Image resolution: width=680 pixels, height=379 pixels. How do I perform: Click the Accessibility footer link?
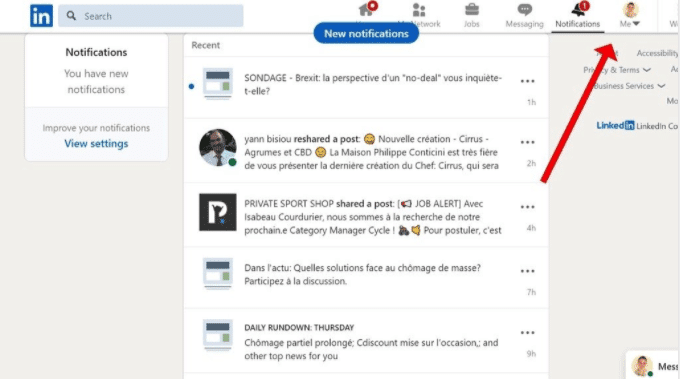tap(657, 53)
